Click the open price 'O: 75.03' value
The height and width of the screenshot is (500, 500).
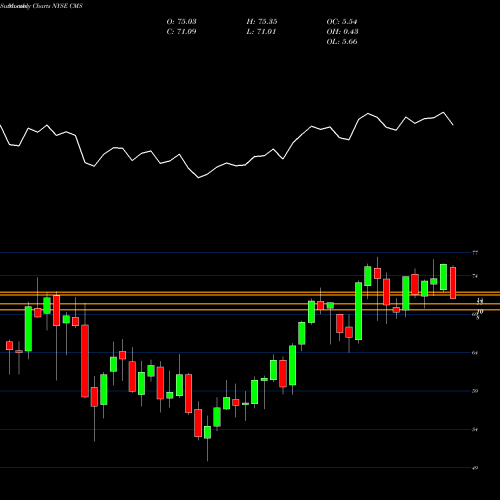(181, 22)
